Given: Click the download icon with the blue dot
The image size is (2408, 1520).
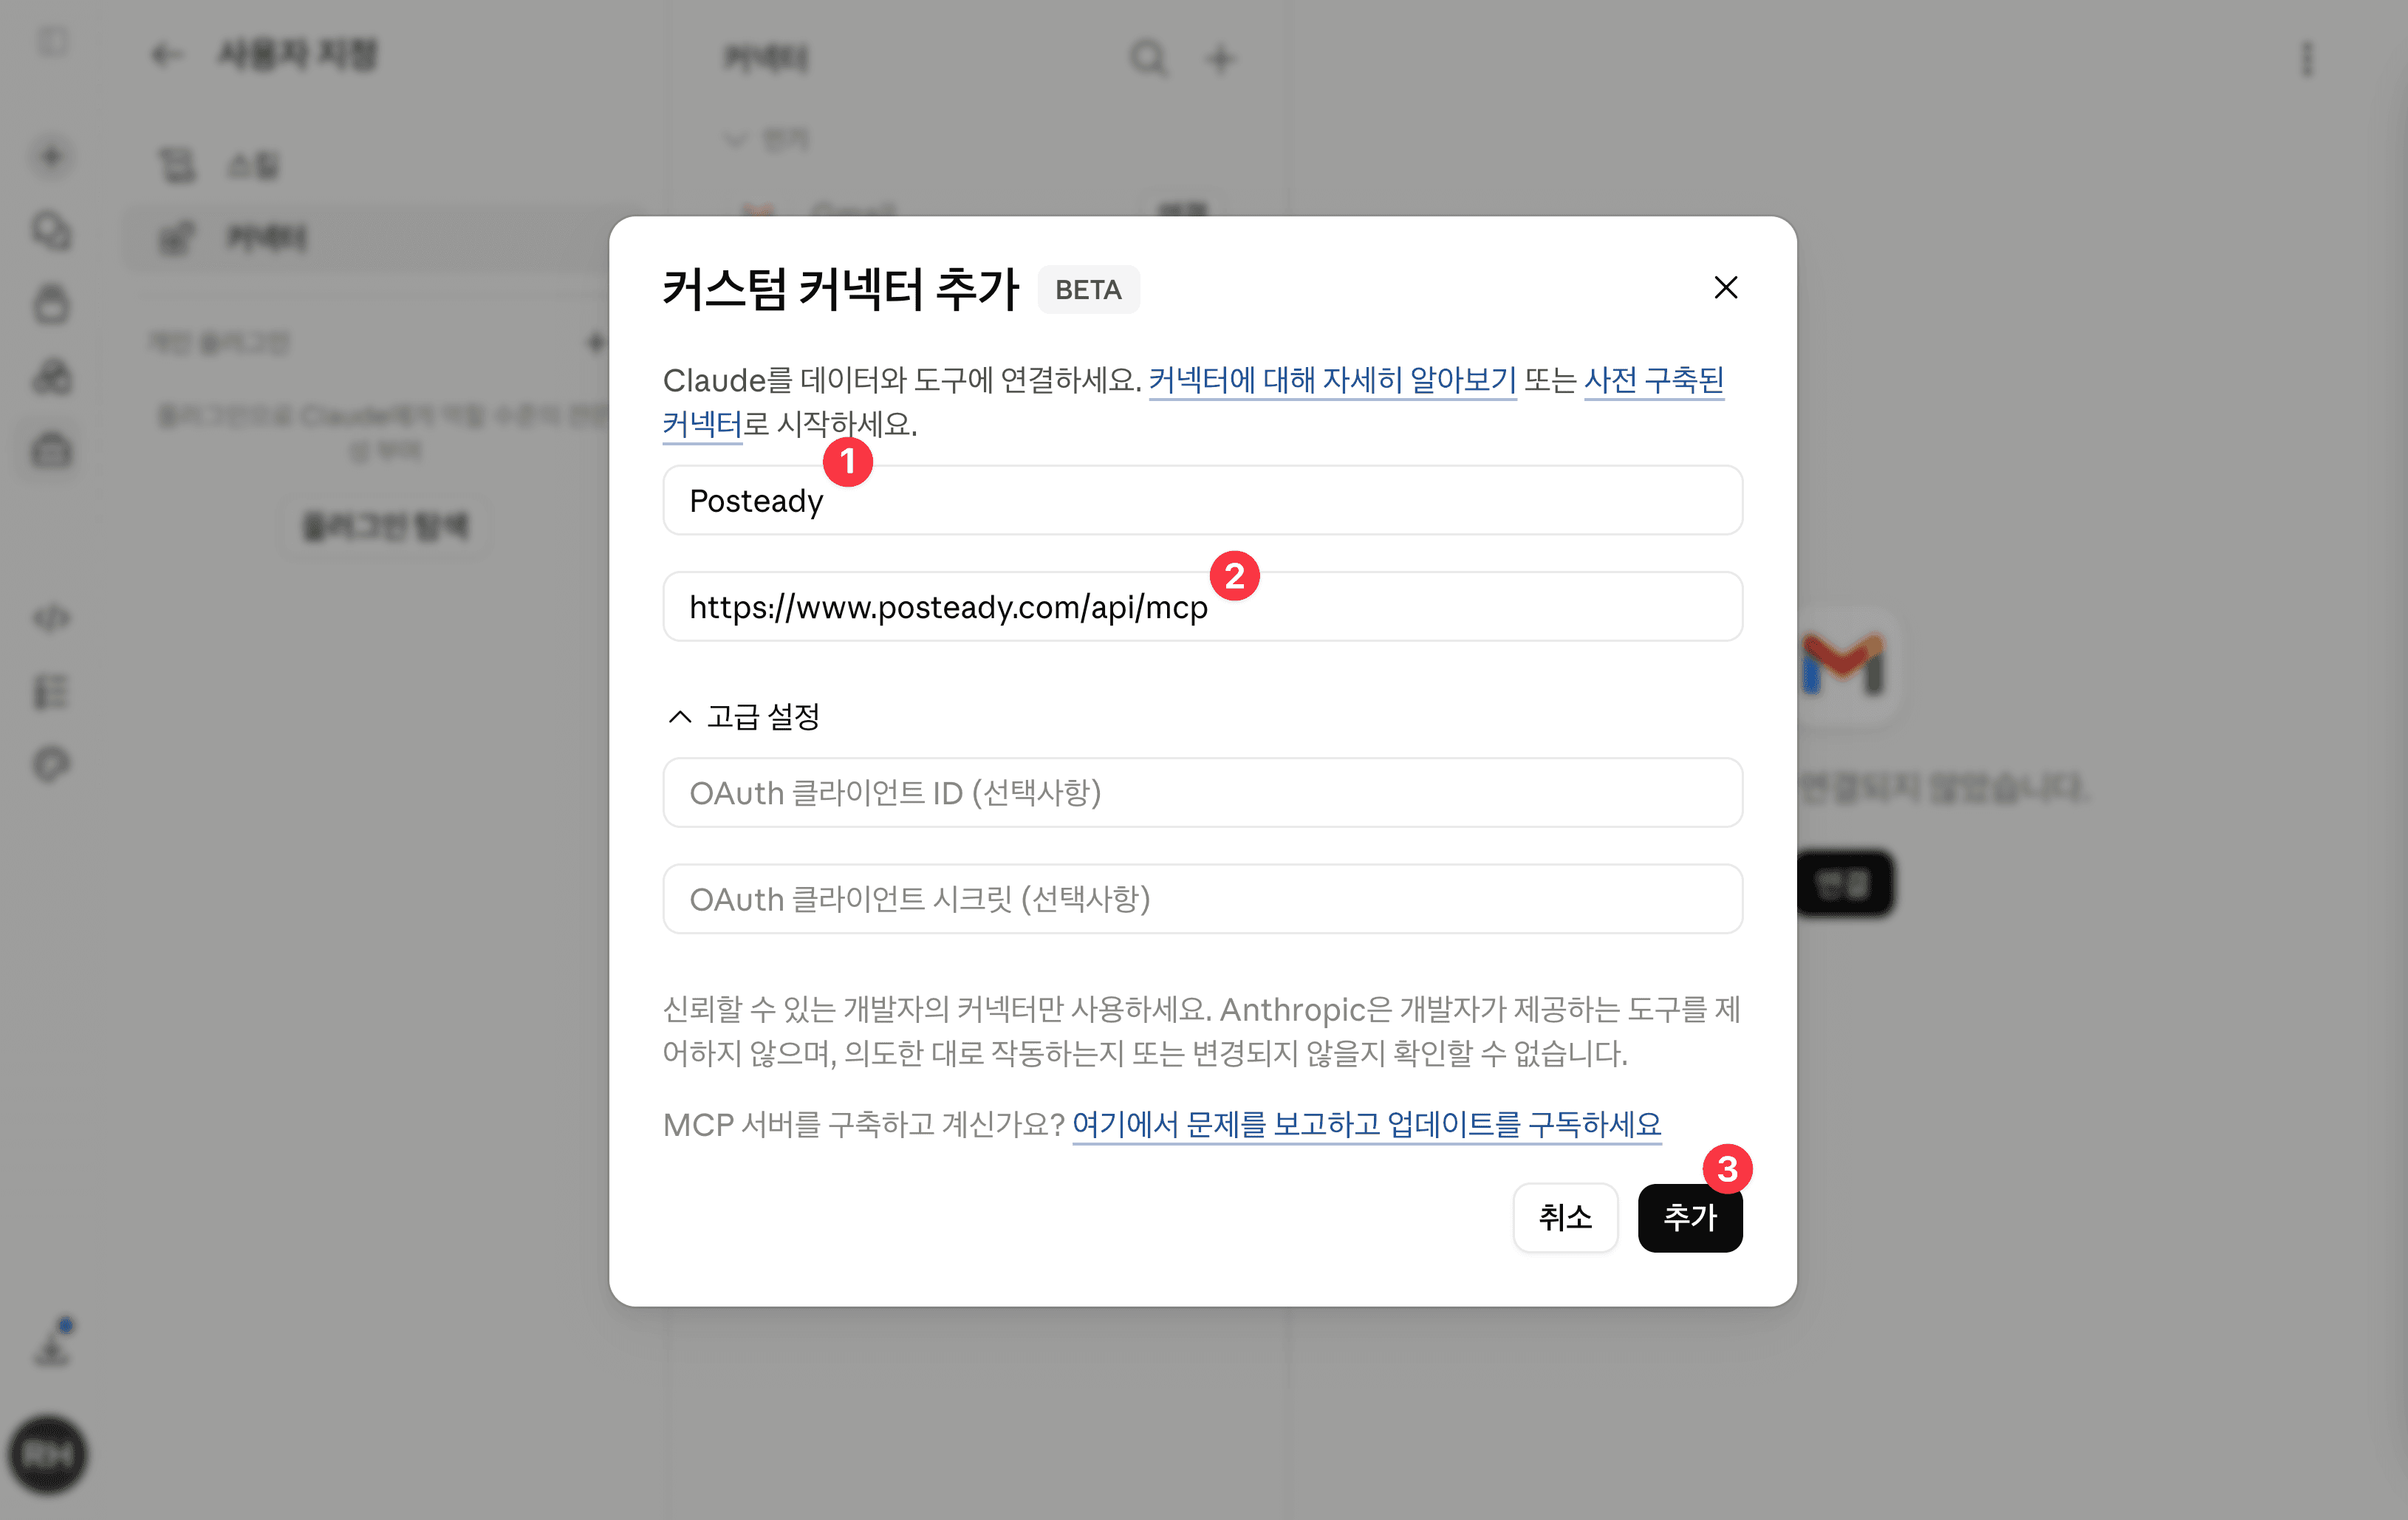Looking at the screenshot, I should point(52,1342).
